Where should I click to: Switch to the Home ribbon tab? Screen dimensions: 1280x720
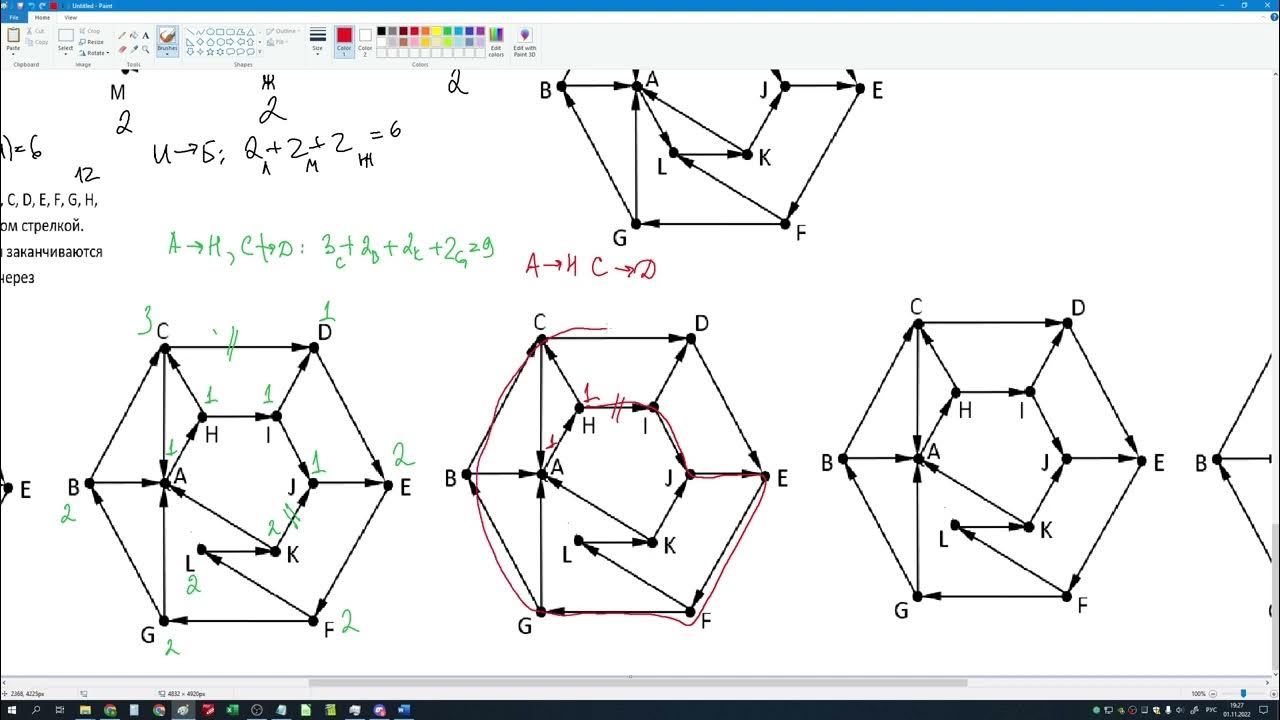coord(42,17)
